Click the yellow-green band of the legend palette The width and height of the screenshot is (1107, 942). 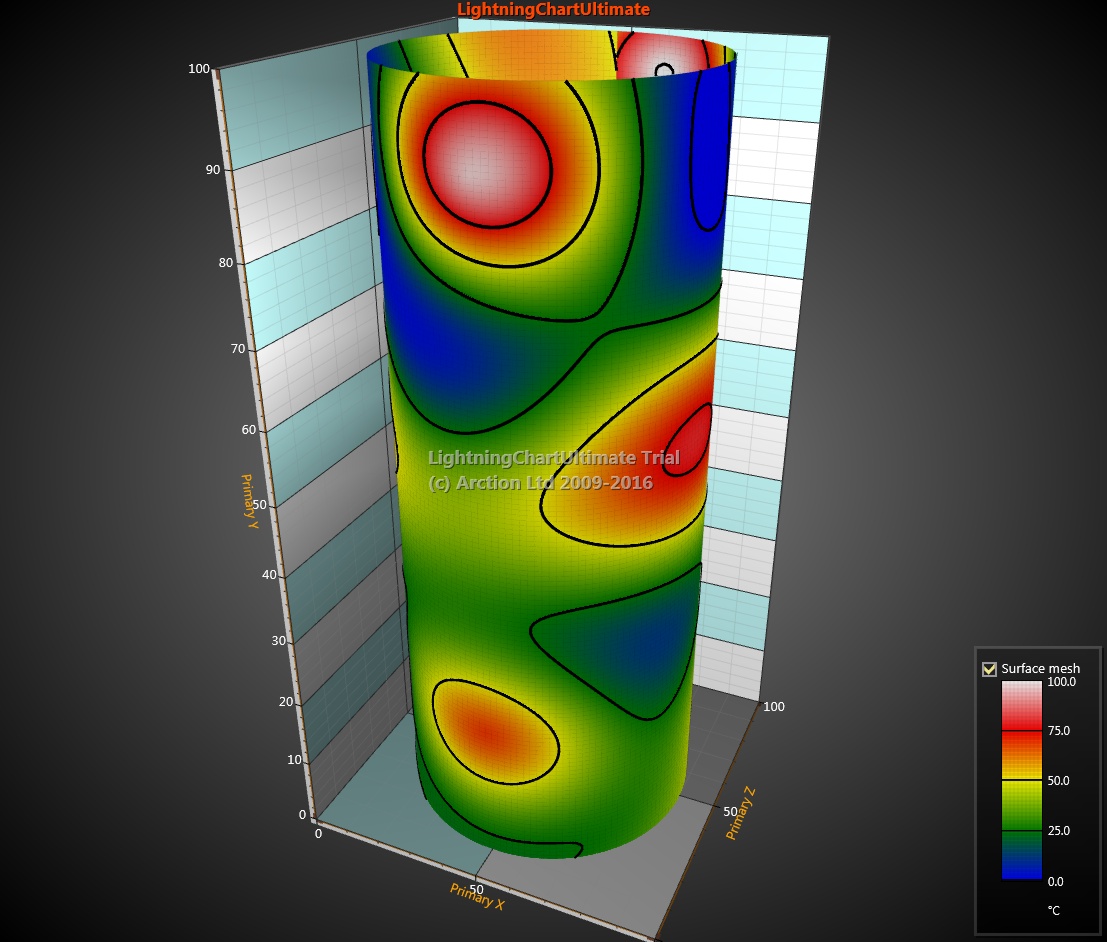1022,805
